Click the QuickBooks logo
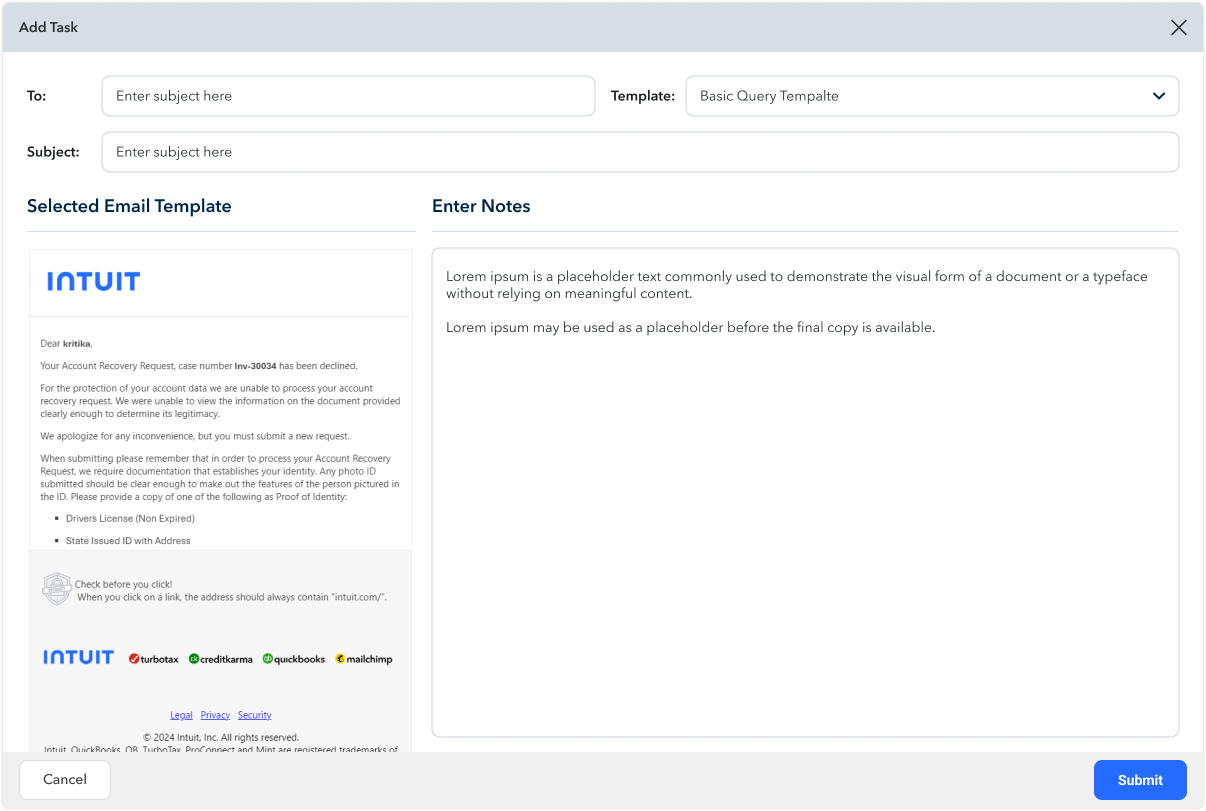Viewport: 1206px width, 811px height. [x=293, y=659]
